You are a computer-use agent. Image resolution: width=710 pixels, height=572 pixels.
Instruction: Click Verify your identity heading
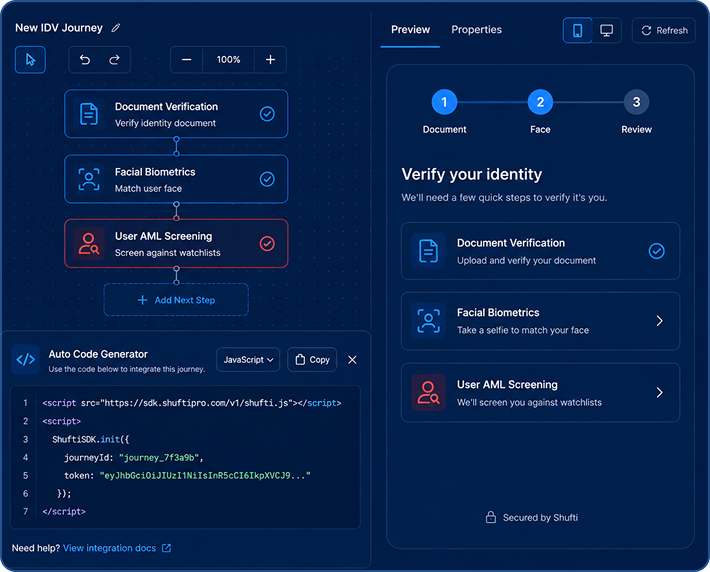(471, 174)
